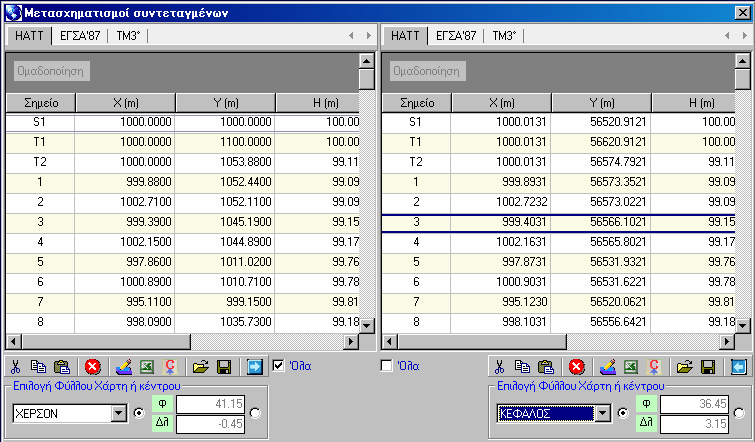
Task: Click right table horizontal scrollbar left arrow
Action: tap(390, 341)
